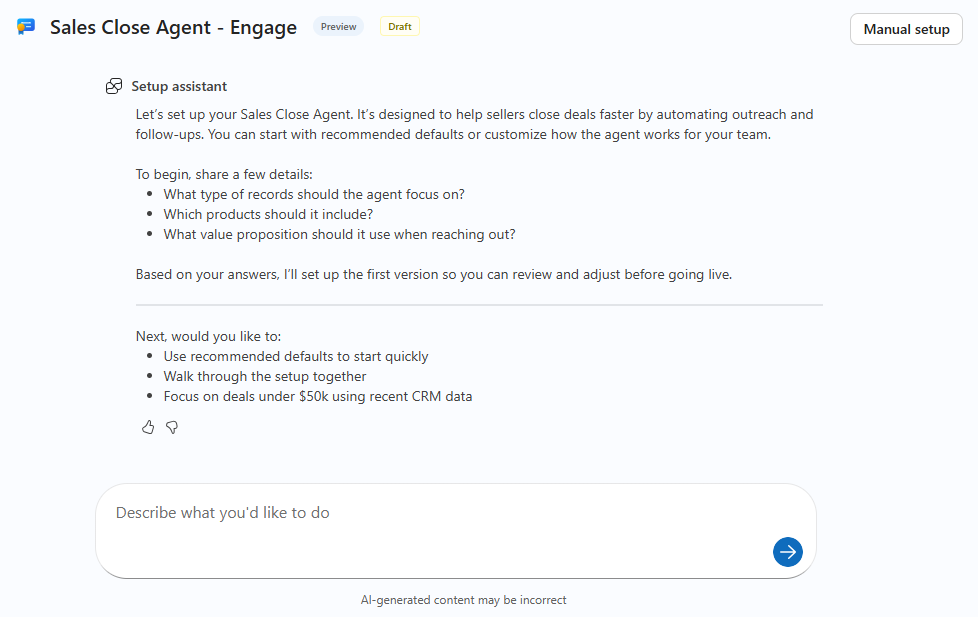Give thumbs up feedback on response
Screen dimensions: 978x617
(148, 427)
